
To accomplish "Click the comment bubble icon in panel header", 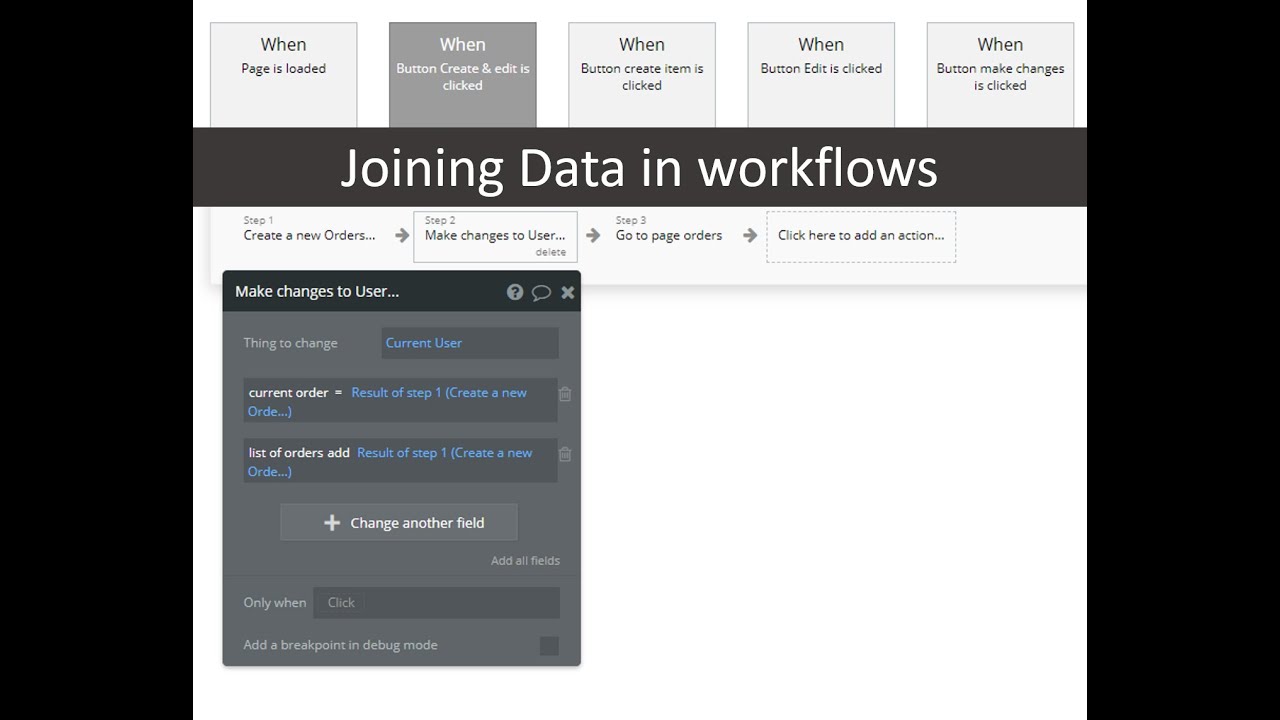I will pyautogui.click(x=541, y=292).
